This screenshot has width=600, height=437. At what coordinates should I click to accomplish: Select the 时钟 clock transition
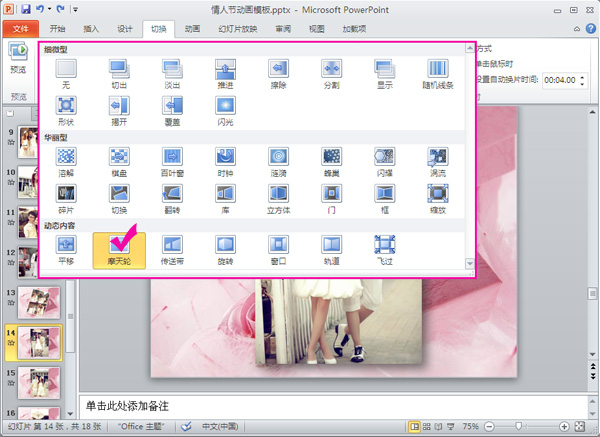point(225,162)
